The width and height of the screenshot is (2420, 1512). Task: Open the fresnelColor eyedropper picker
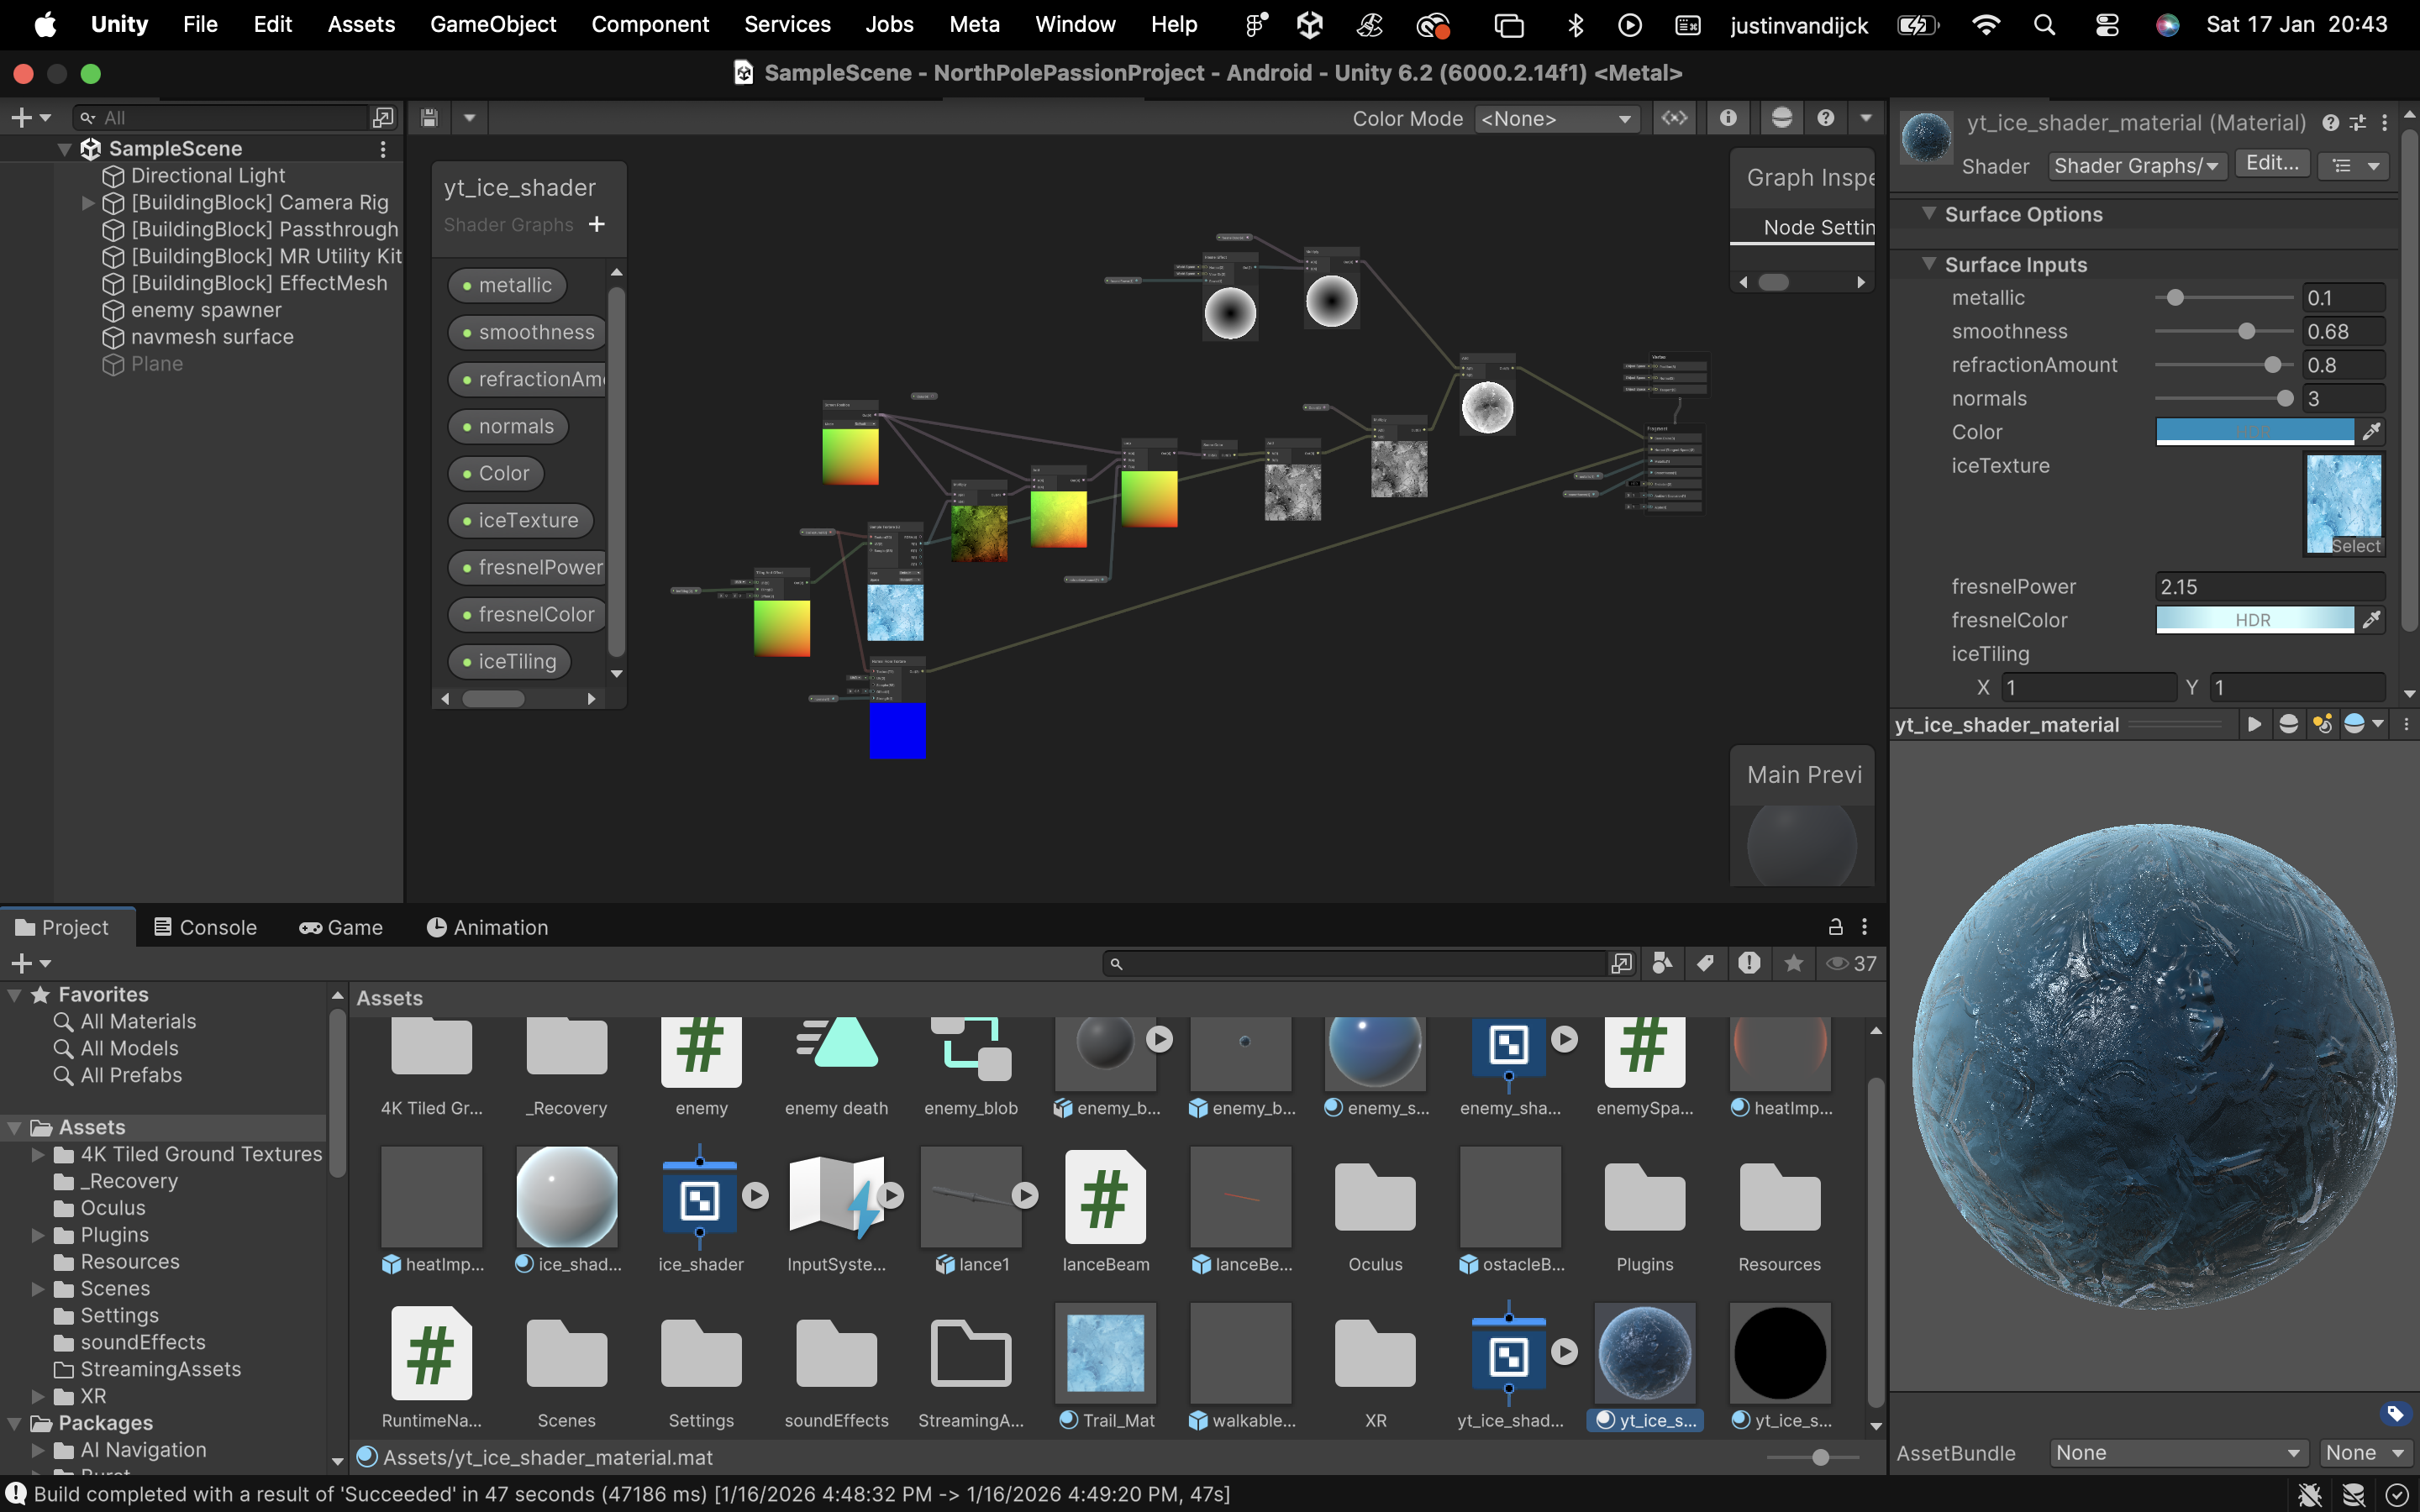pos(2373,620)
